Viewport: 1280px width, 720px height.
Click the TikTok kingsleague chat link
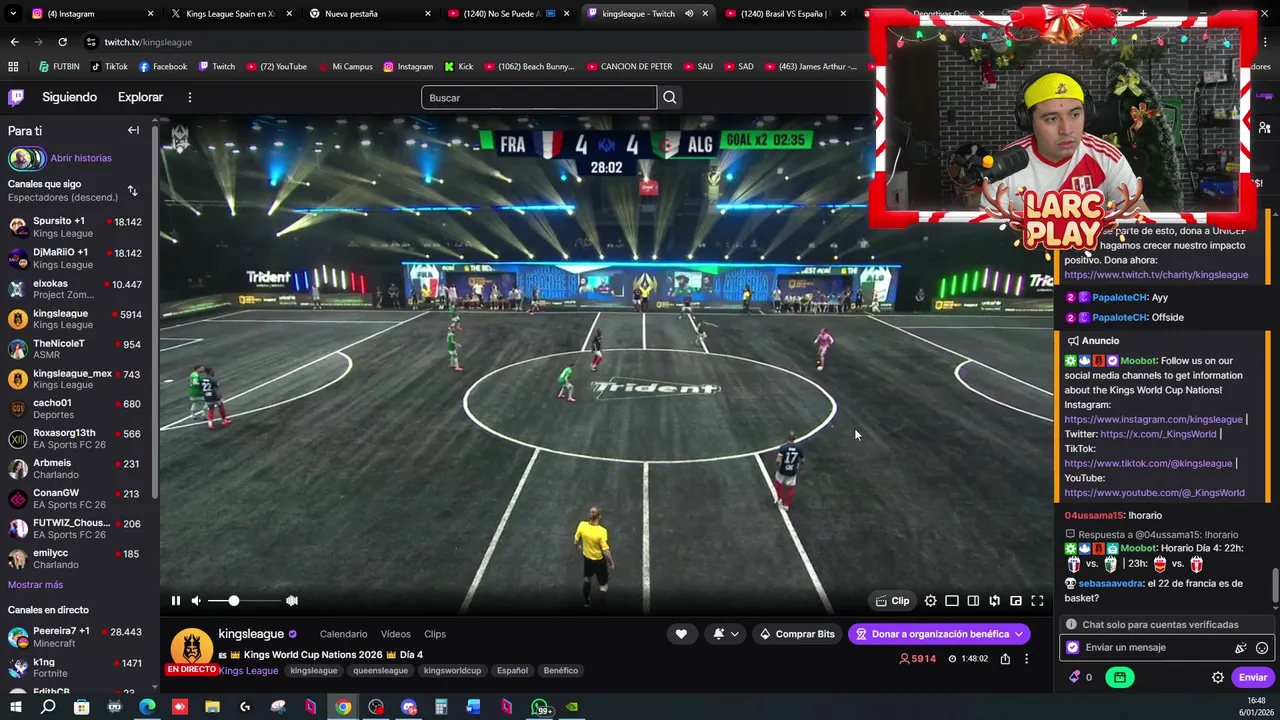[x=1148, y=464]
